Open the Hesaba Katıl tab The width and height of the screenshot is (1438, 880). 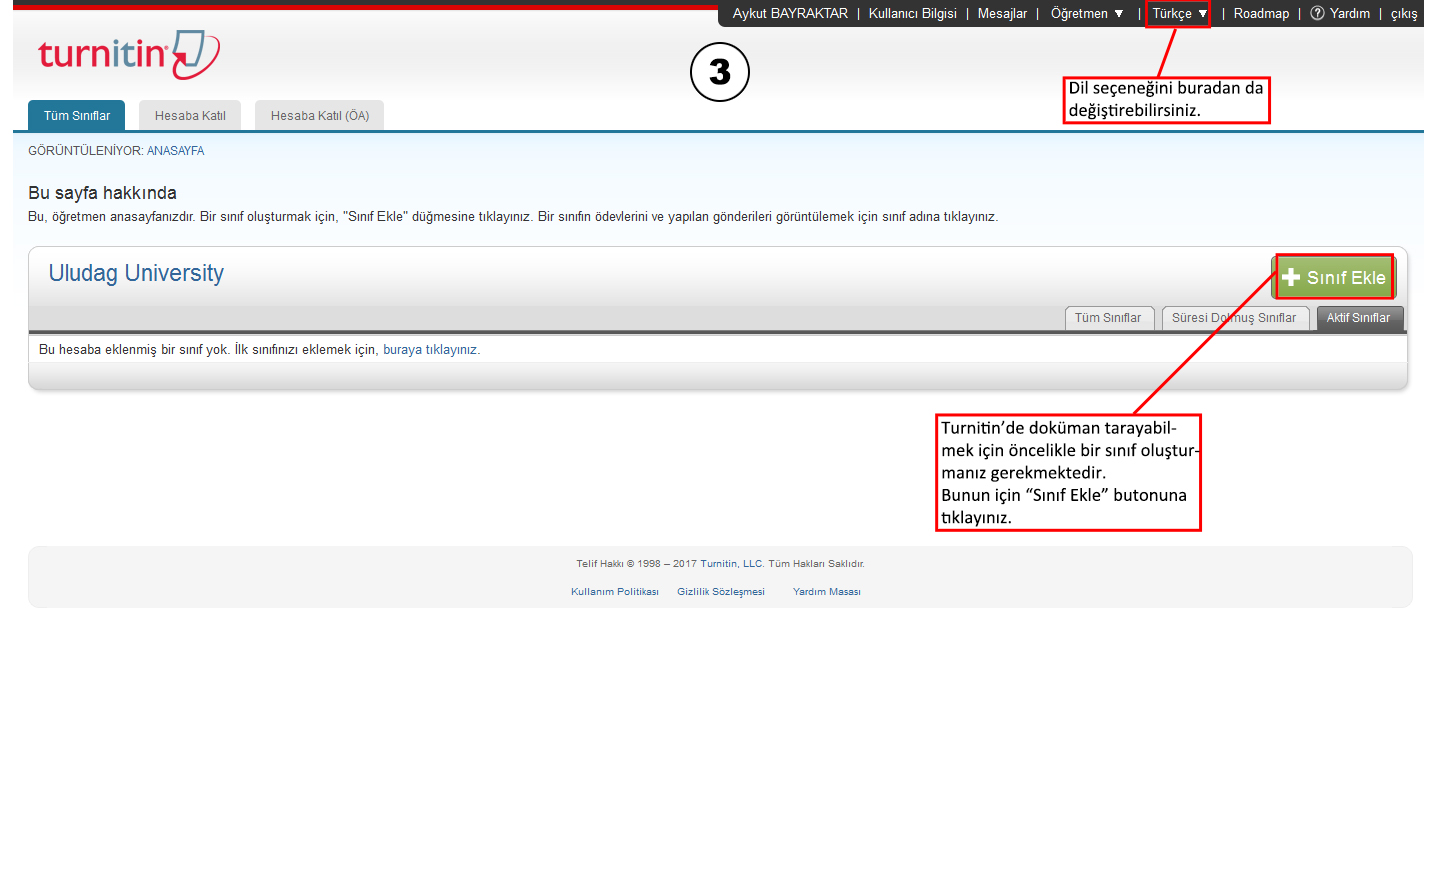click(x=190, y=116)
